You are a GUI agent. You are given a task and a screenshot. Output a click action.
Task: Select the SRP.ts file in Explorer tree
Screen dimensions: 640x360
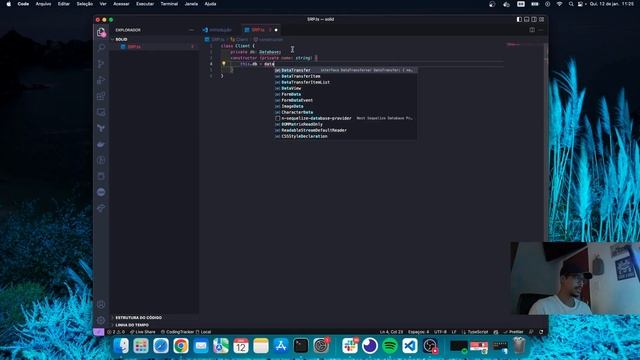[x=153, y=47]
